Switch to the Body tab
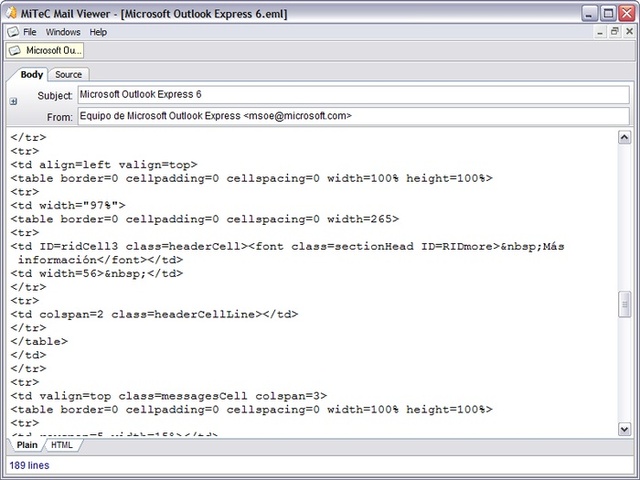The image size is (640, 480). 31,74
